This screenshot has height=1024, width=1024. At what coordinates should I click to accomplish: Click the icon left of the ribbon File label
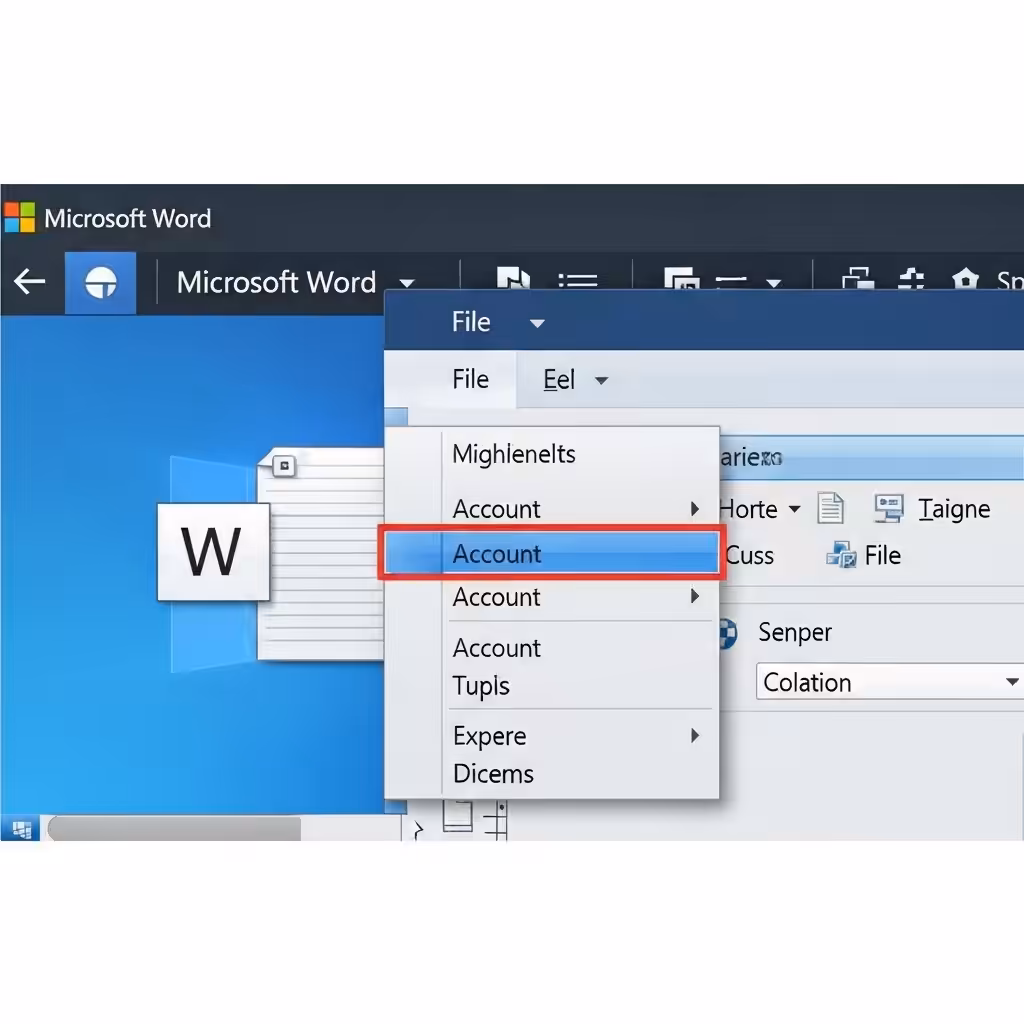(841, 555)
